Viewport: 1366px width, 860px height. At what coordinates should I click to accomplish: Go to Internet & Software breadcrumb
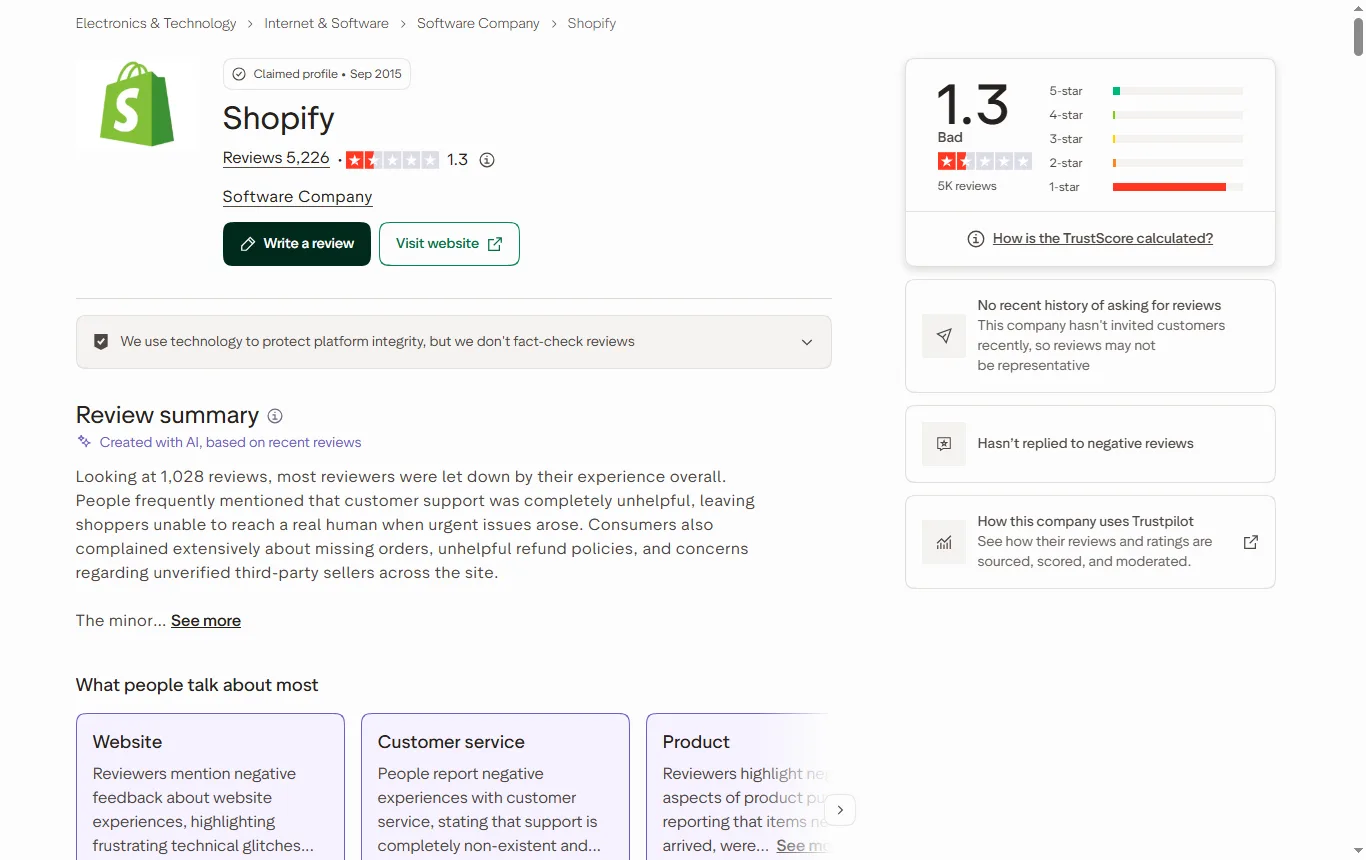[327, 23]
